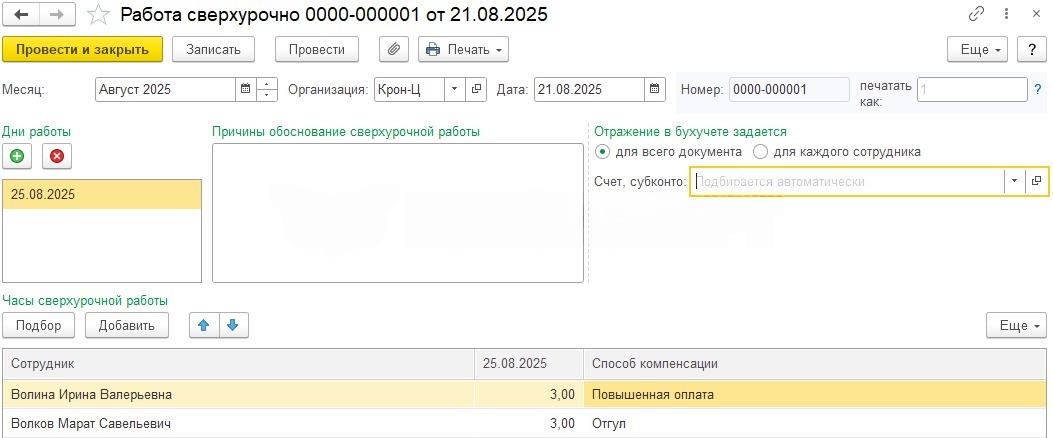Expand the Организация dropdown list
Screen dimensions: 1053x438
coord(454,89)
